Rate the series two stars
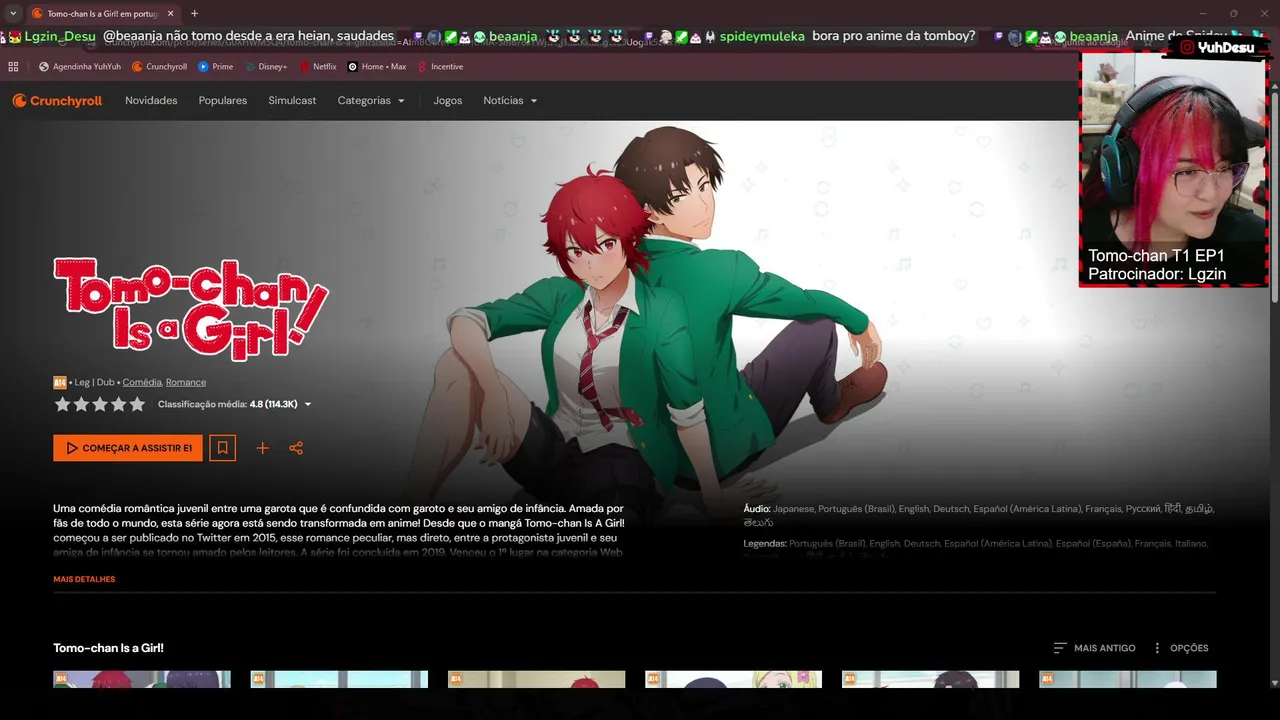 pos(81,404)
